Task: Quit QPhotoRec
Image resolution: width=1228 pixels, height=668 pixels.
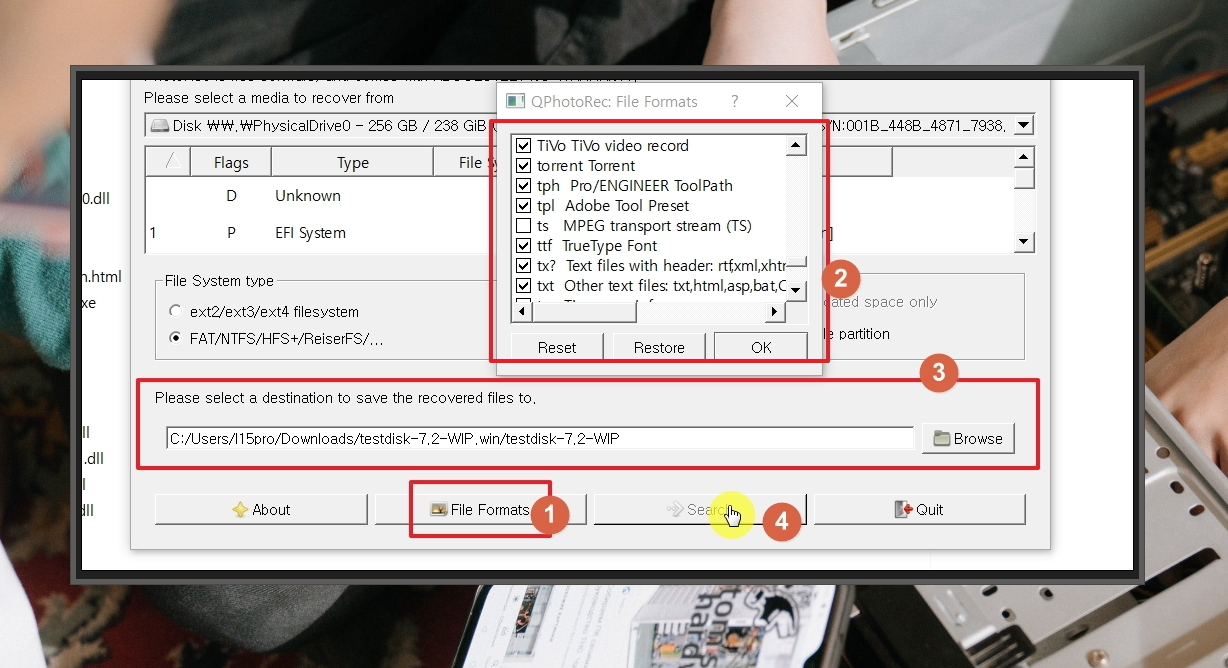Action: (x=919, y=510)
